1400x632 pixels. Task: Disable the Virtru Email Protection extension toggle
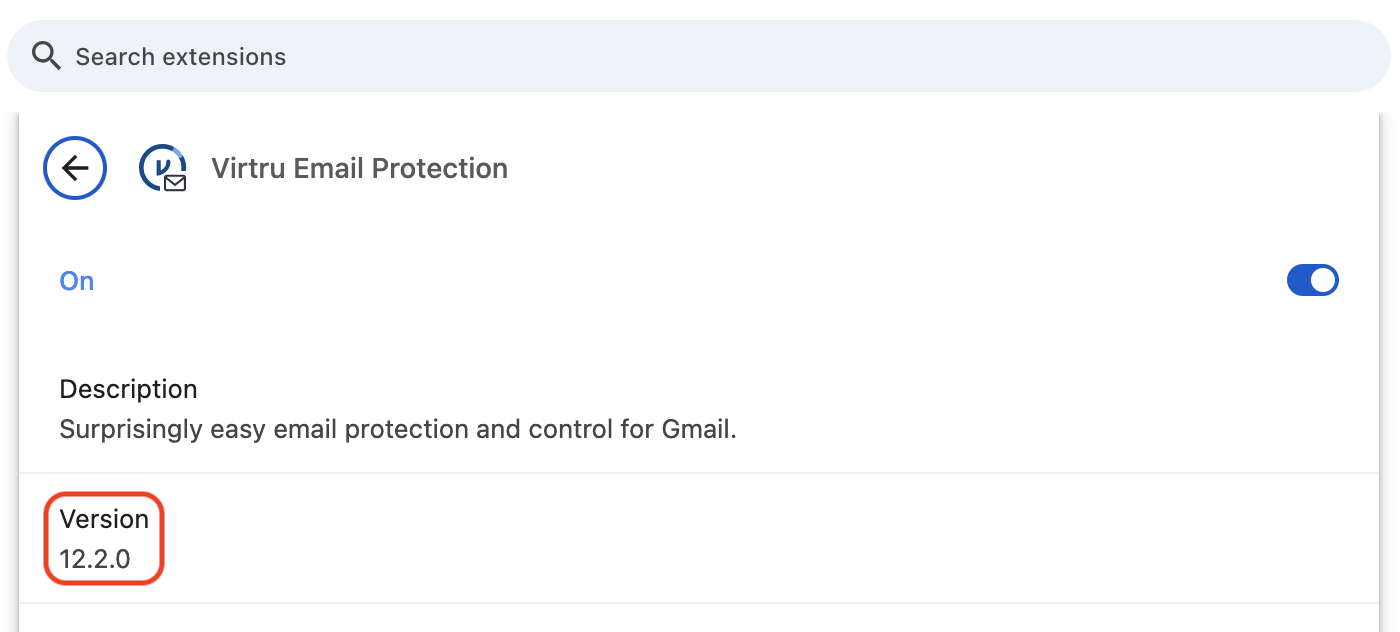1312,280
